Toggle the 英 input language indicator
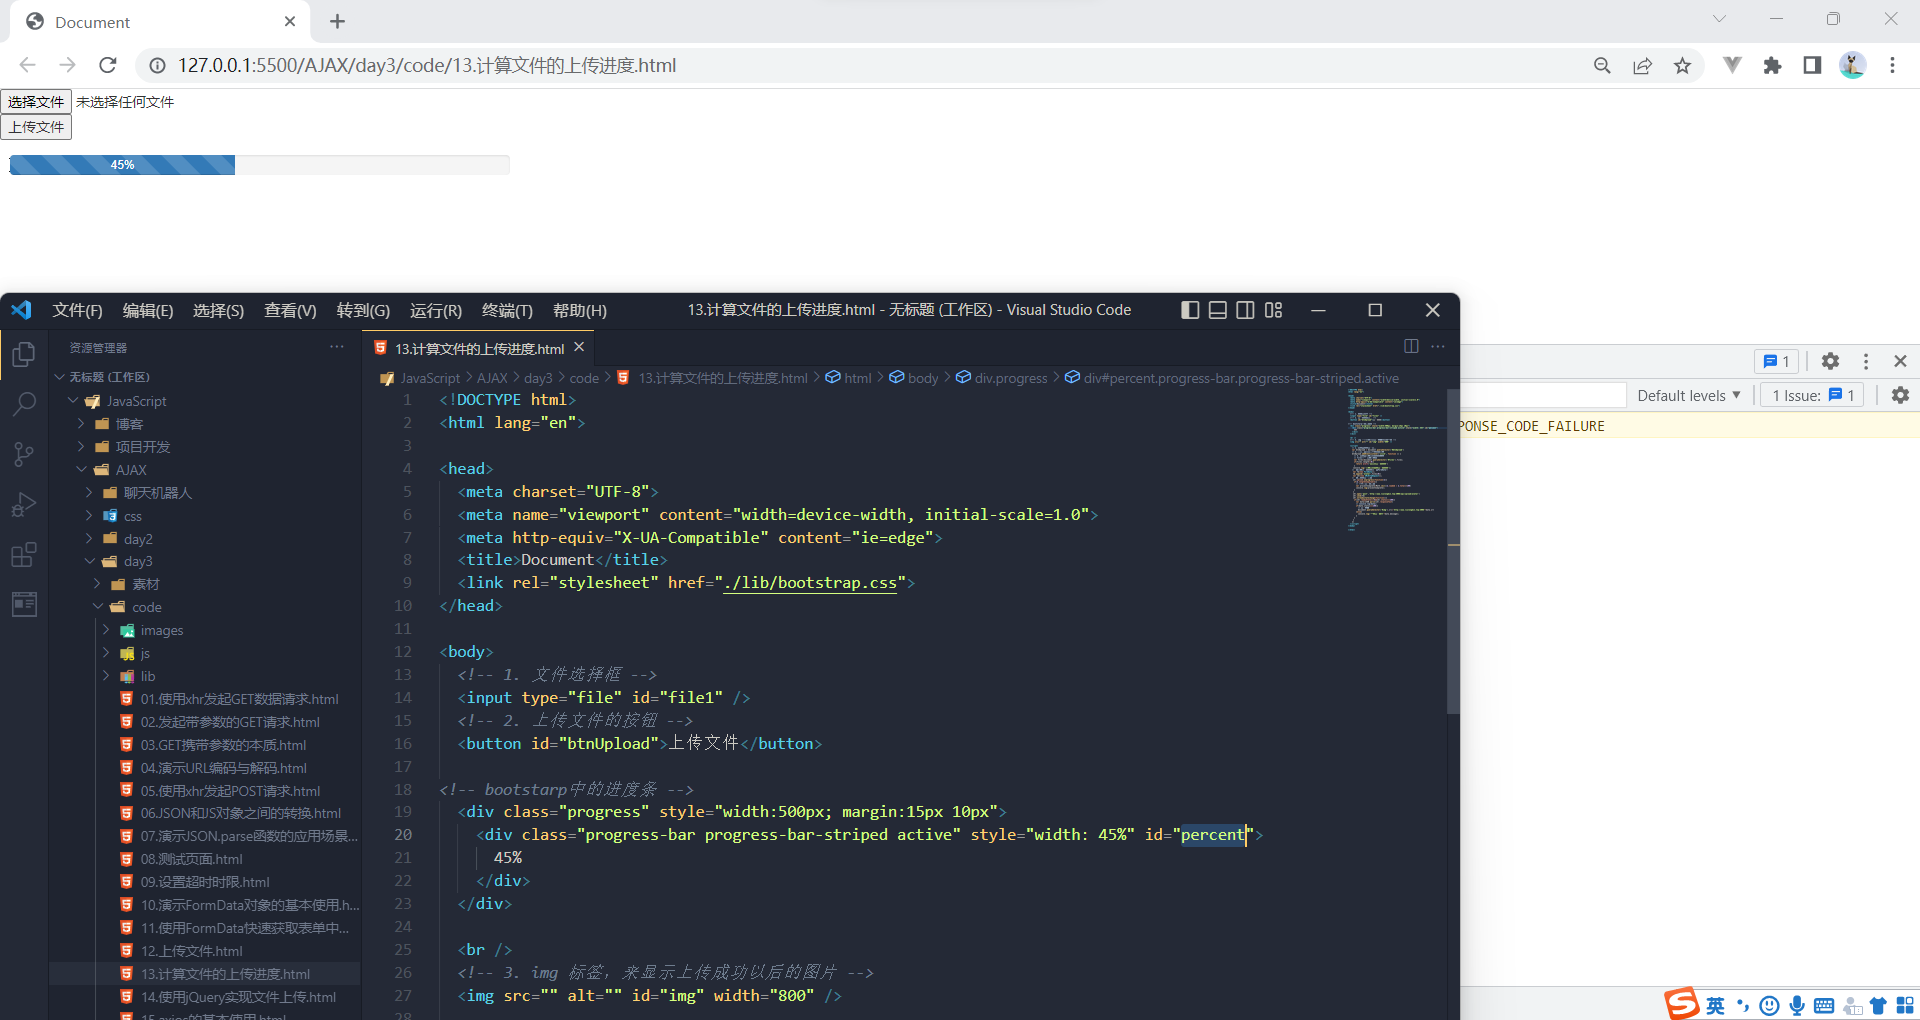This screenshot has height=1020, width=1920. click(x=1715, y=1005)
